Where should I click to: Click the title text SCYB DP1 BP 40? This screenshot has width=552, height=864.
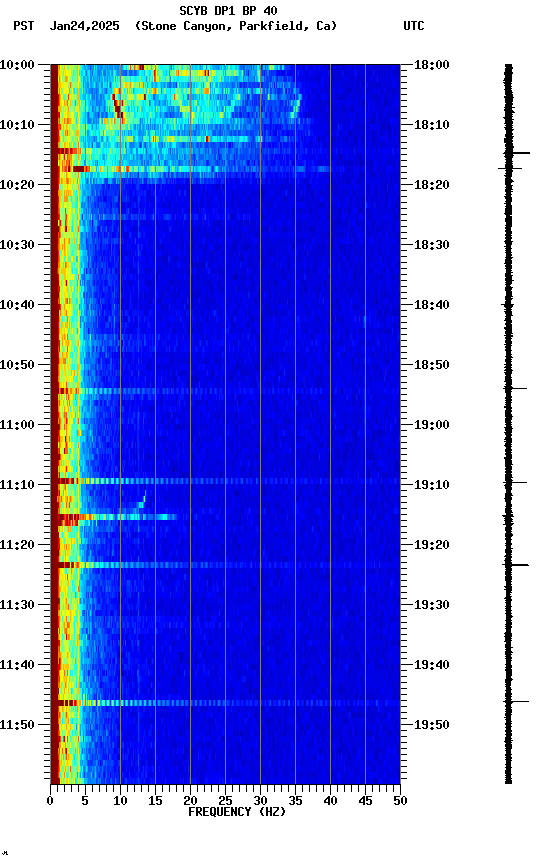(228, 11)
